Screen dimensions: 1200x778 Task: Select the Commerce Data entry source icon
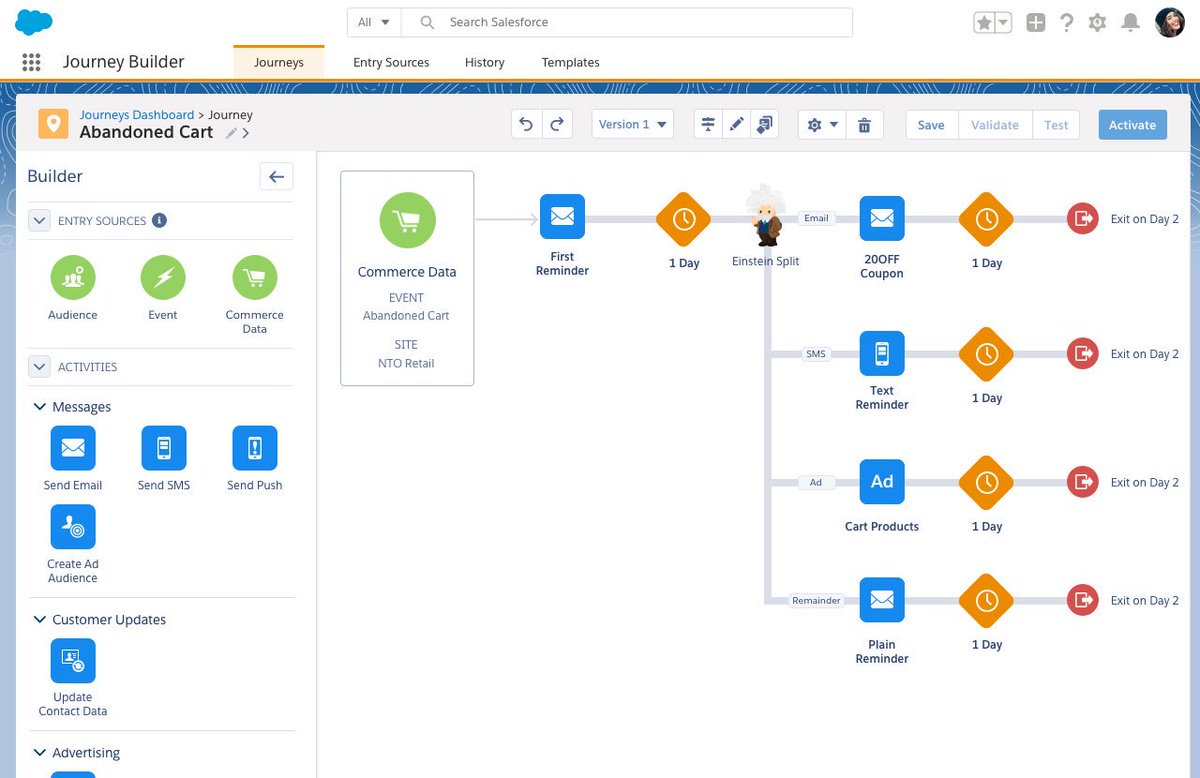[x=255, y=278]
